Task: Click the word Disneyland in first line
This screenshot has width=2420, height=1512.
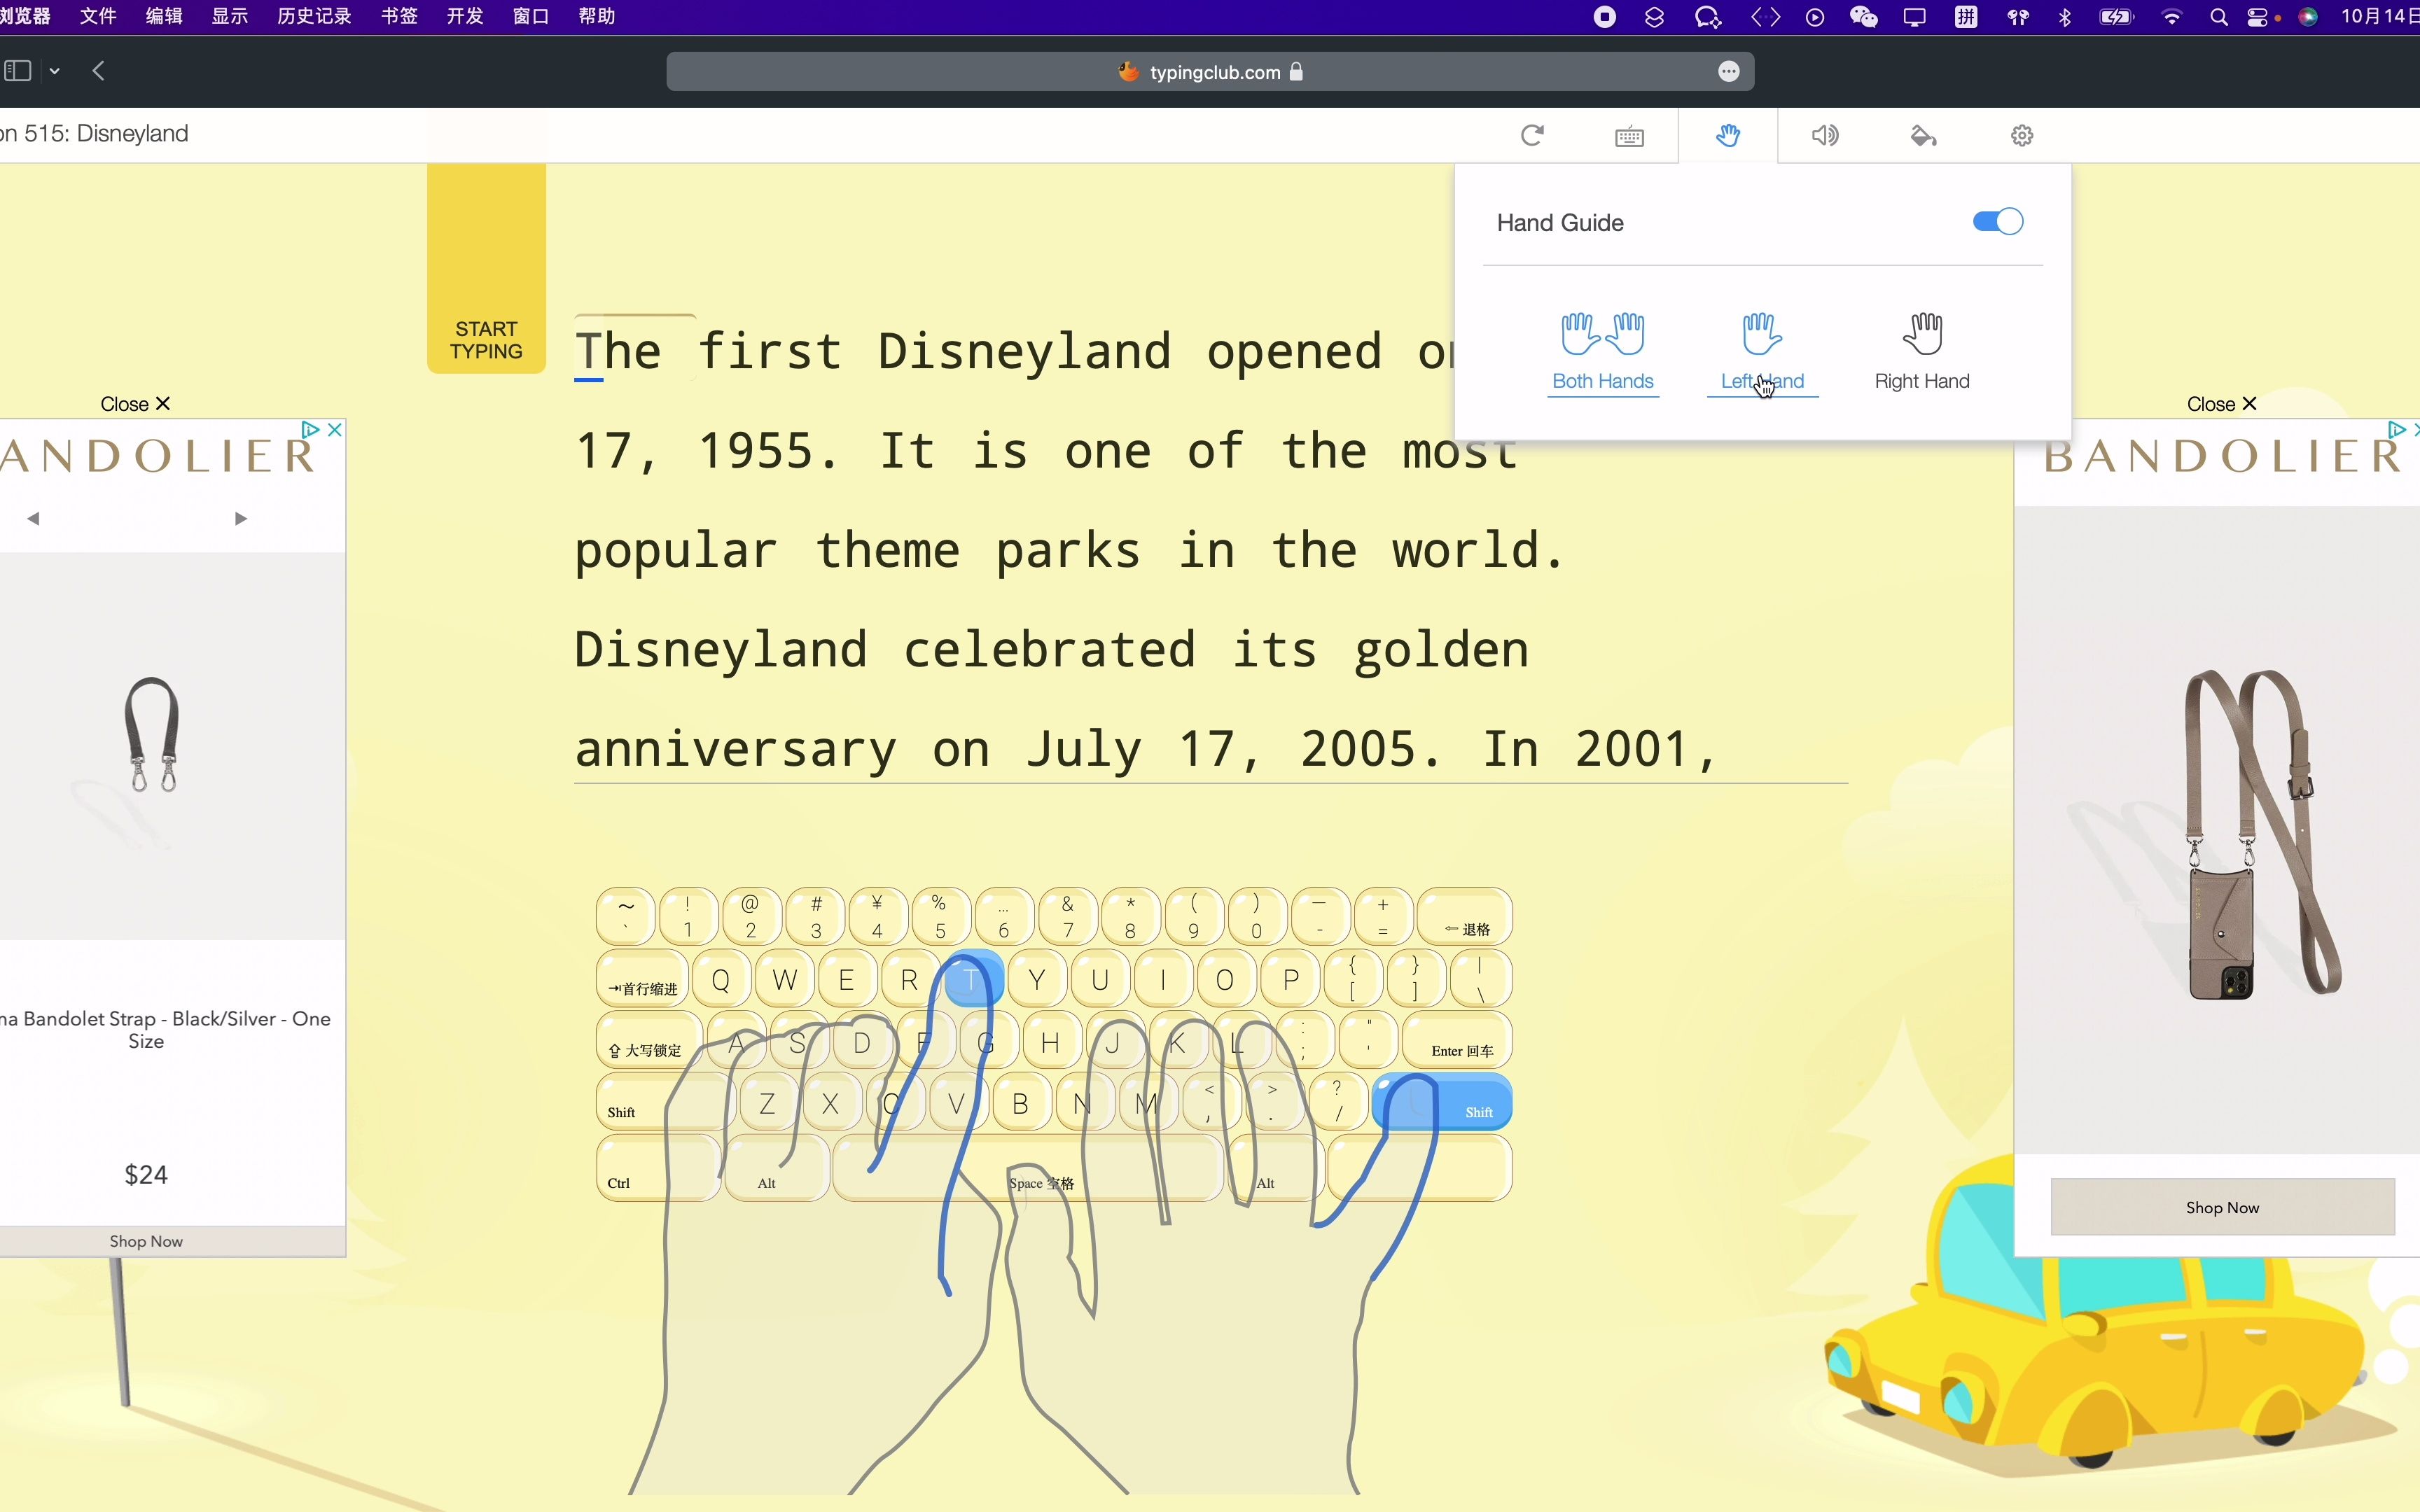Action: (x=1024, y=351)
